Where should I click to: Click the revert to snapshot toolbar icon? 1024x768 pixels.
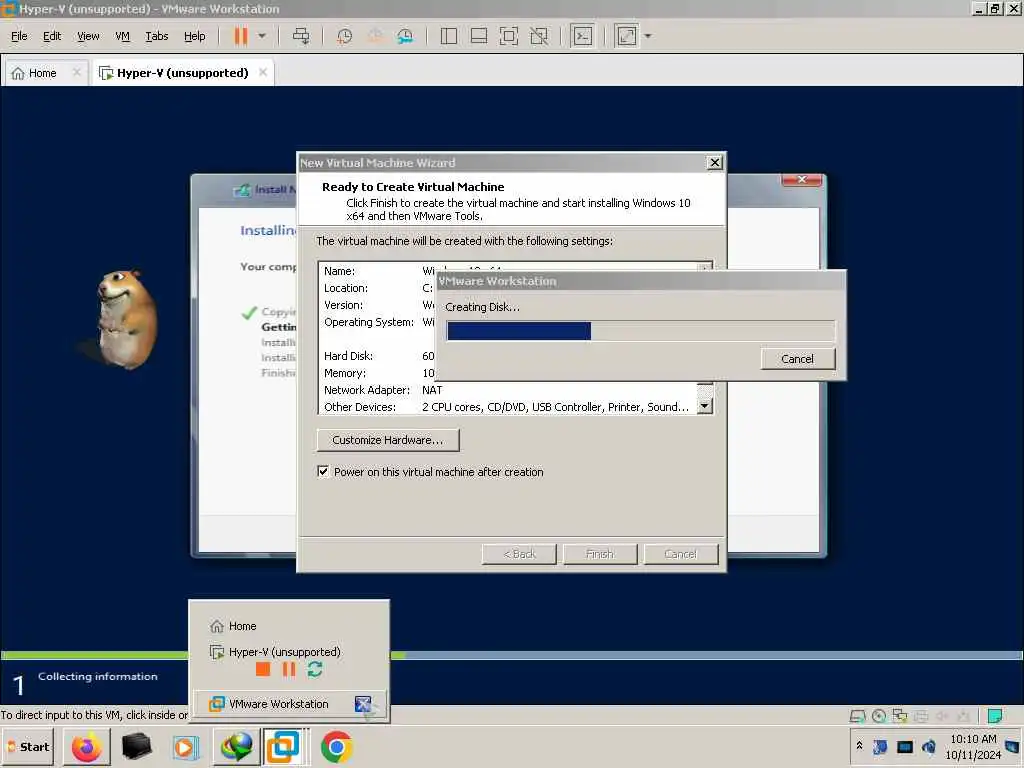(x=375, y=36)
